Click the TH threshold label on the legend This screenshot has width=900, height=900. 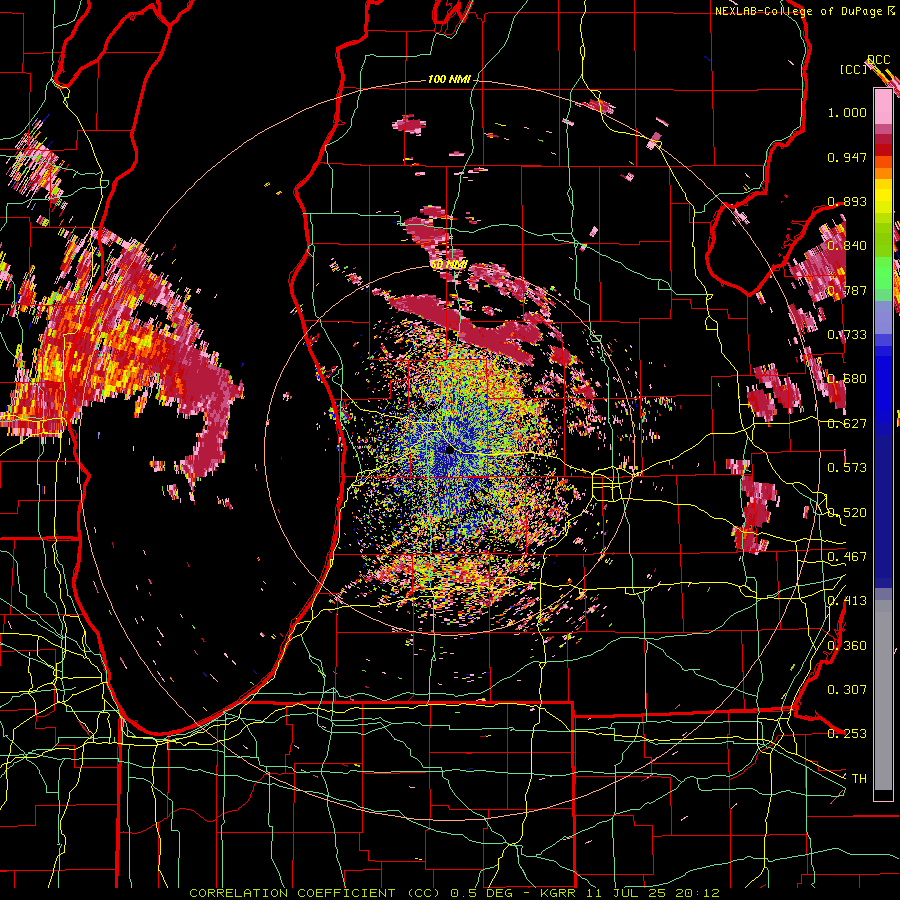859,779
